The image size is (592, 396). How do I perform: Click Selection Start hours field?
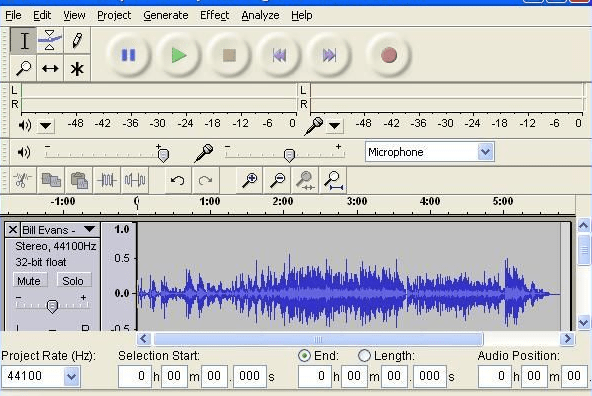coord(134,376)
